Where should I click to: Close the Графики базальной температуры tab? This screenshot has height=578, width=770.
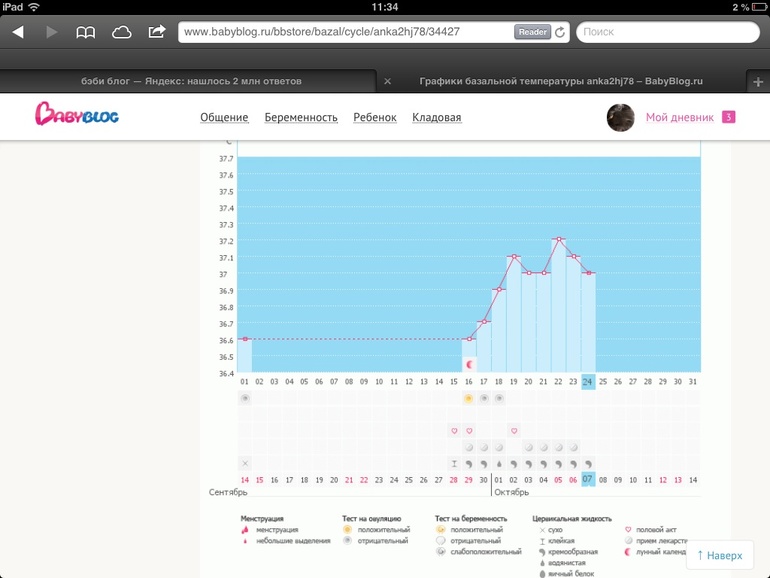click(387, 81)
